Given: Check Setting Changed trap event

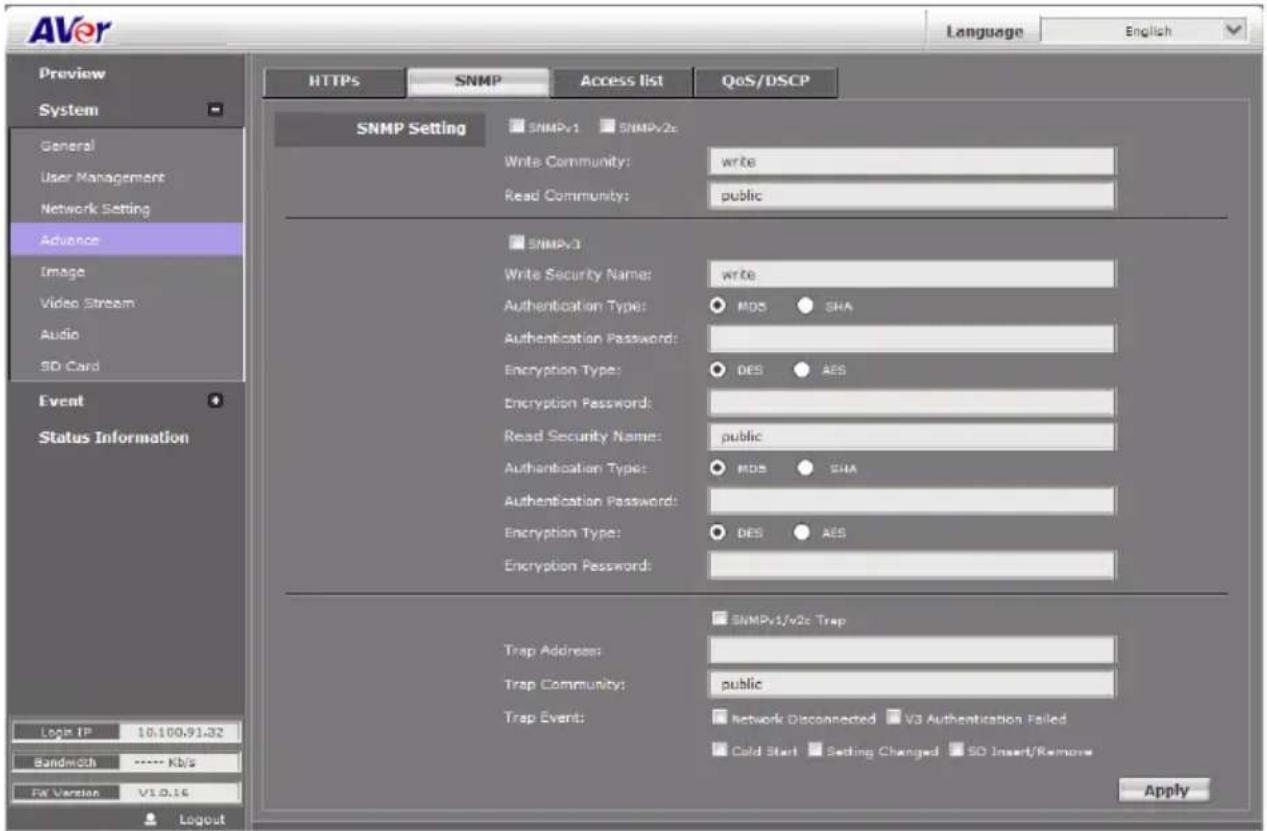Looking at the screenshot, I should pos(814,751).
